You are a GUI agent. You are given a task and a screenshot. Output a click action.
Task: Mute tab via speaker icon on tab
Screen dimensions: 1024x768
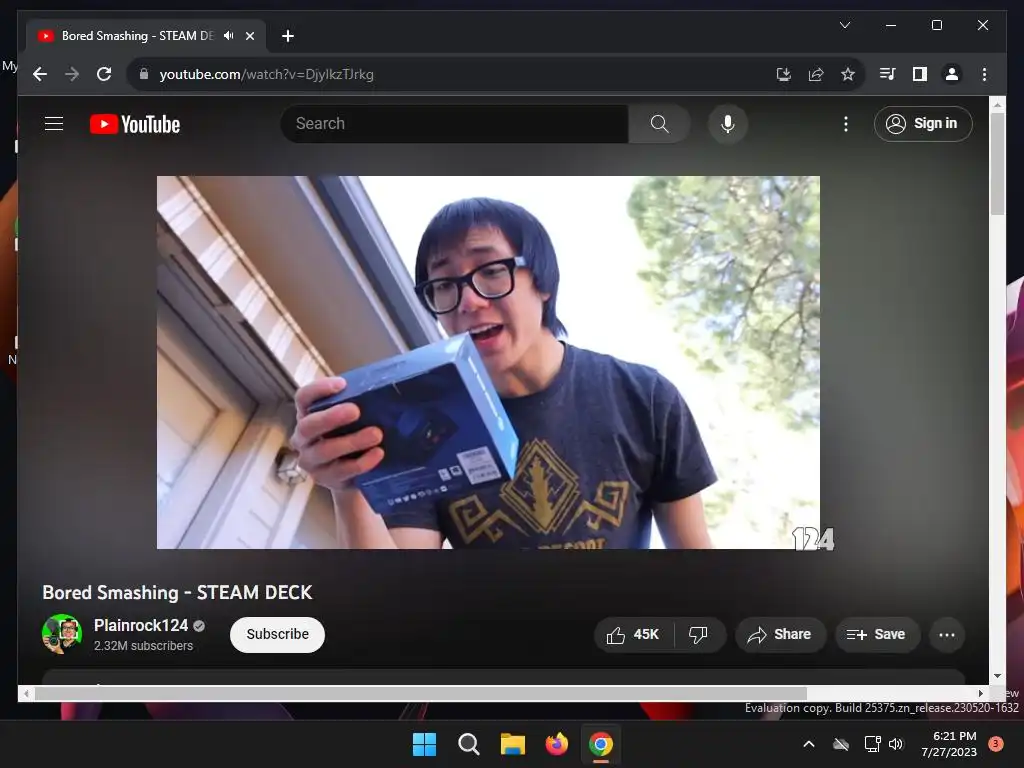pyautogui.click(x=229, y=36)
